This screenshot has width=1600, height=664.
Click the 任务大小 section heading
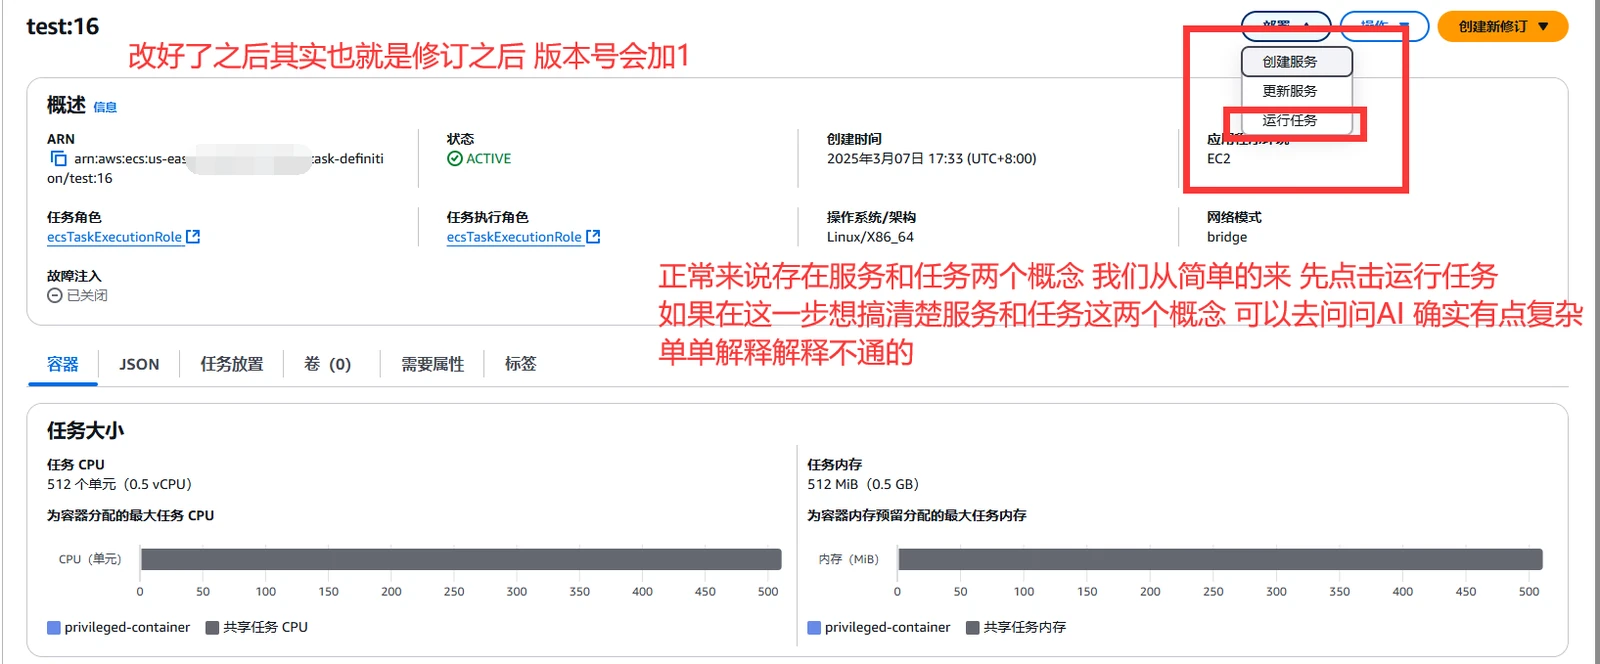tap(86, 431)
